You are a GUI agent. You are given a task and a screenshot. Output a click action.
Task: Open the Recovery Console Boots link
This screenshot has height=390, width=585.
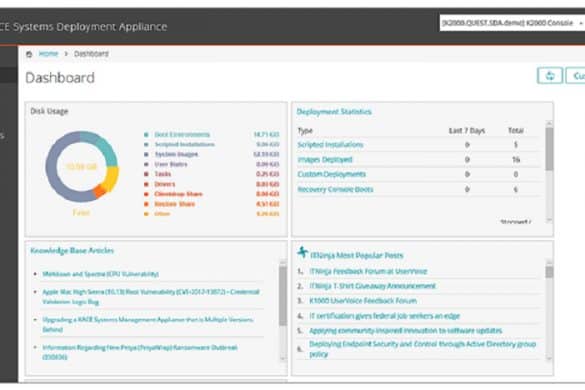point(335,189)
